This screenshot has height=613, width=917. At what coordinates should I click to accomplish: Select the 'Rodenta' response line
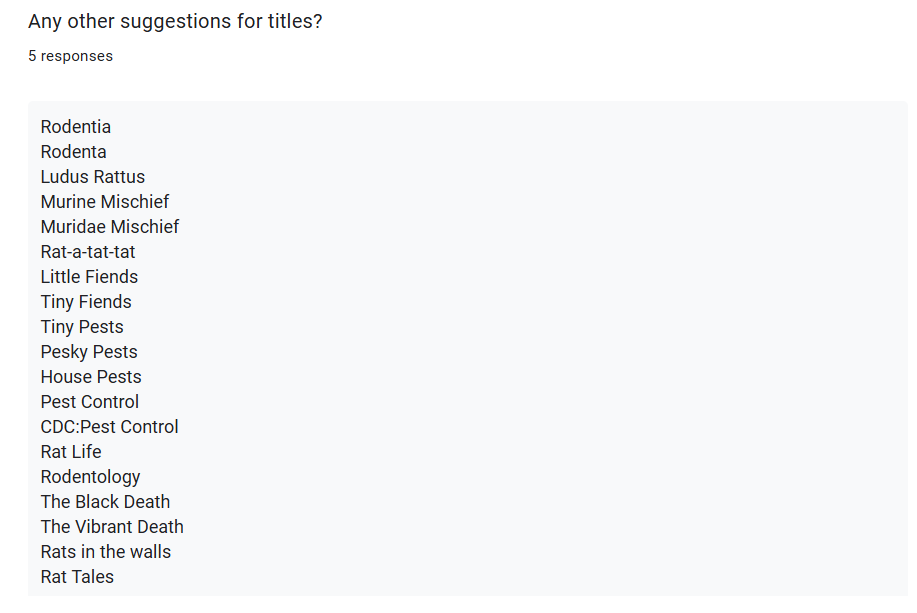pyautogui.click(x=73, y=152)
